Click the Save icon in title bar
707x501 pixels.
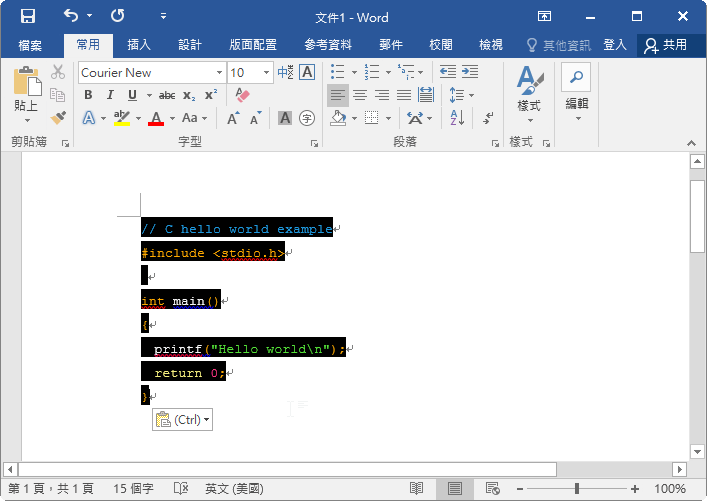[x=28, y=17]
